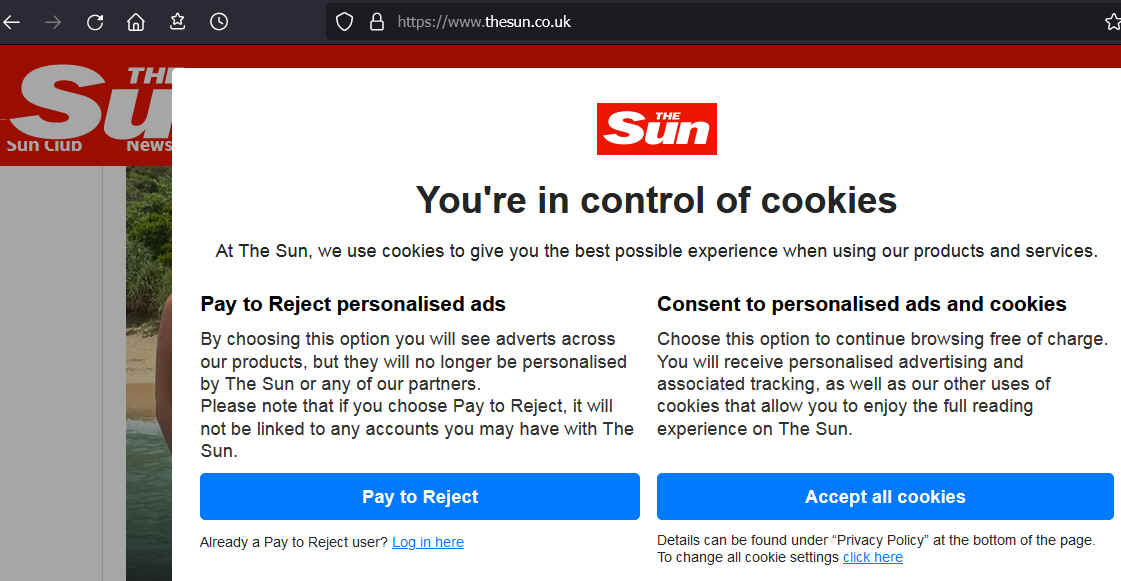1121x581 pixels.
Task: Open browsing history clock icon
Action: click(219, 22)
